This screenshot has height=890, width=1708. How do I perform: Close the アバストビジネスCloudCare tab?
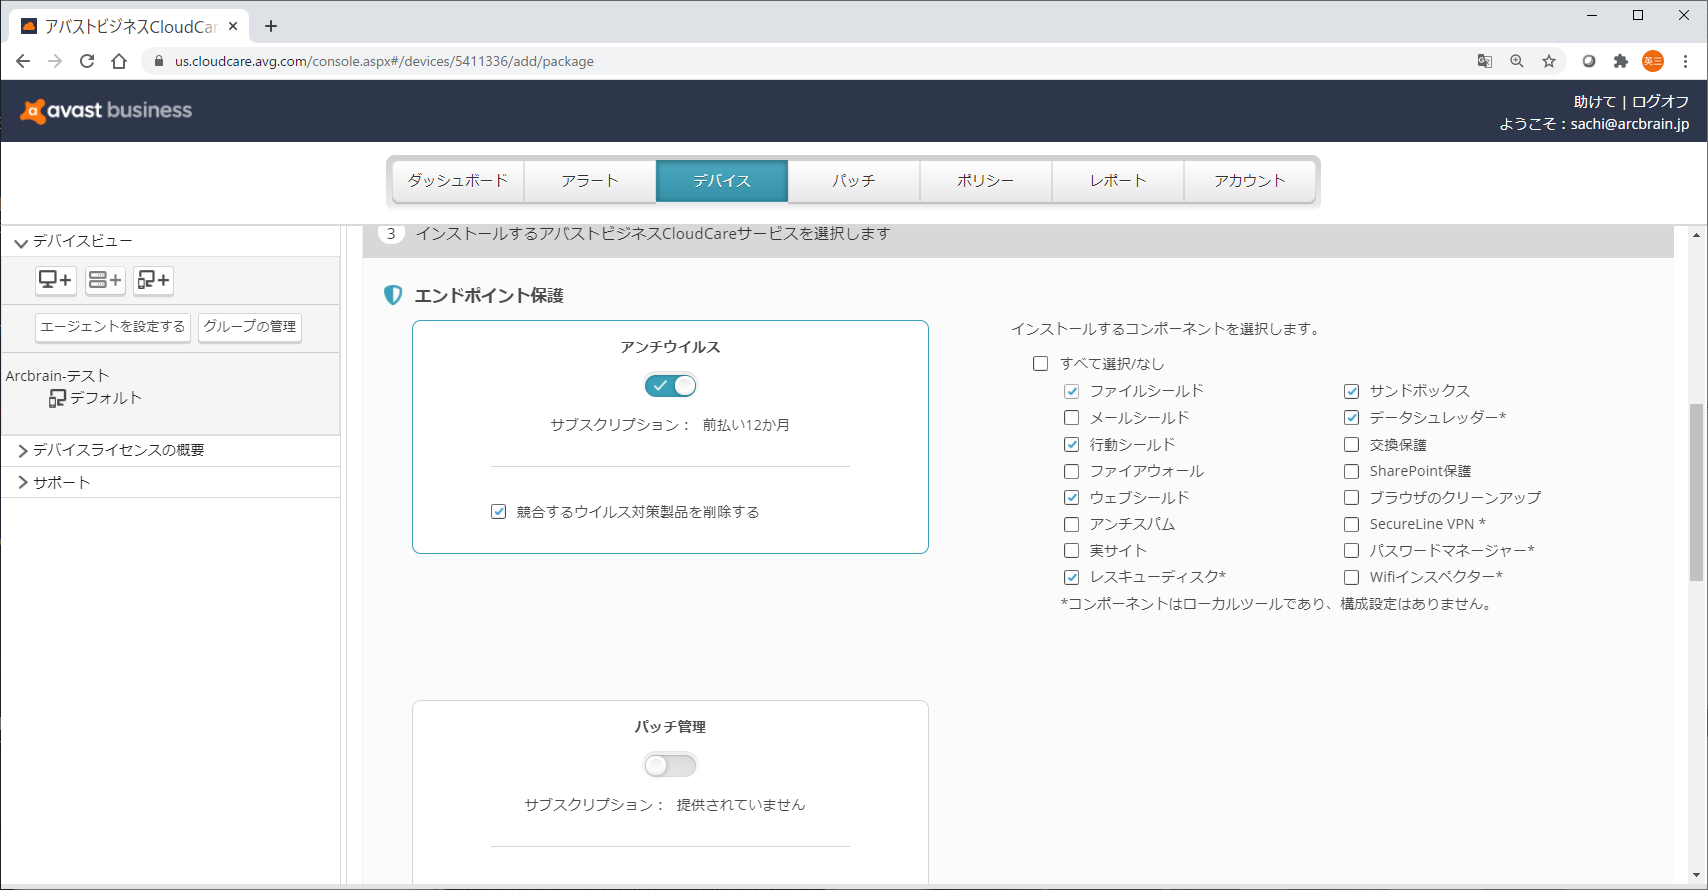234,26
